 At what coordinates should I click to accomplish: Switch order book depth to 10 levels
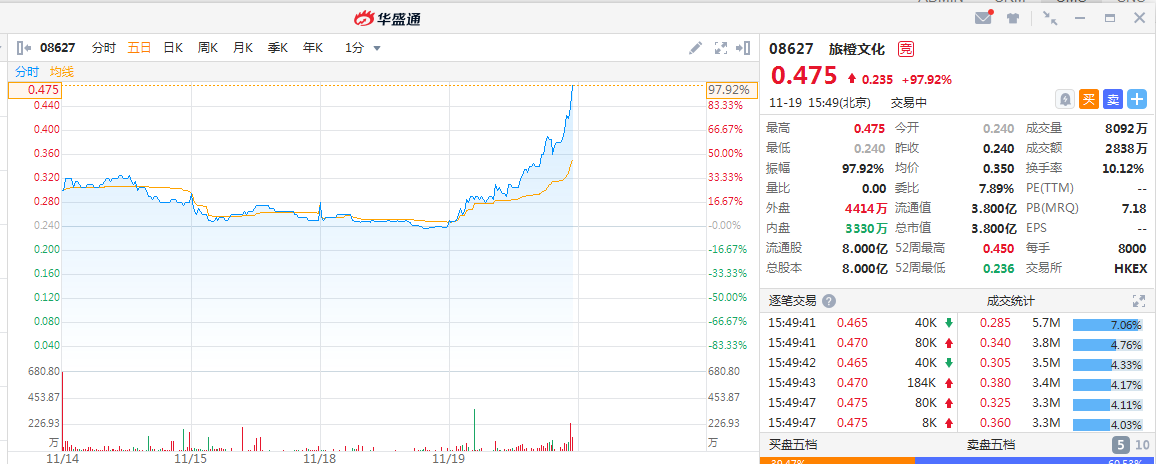1142,445
